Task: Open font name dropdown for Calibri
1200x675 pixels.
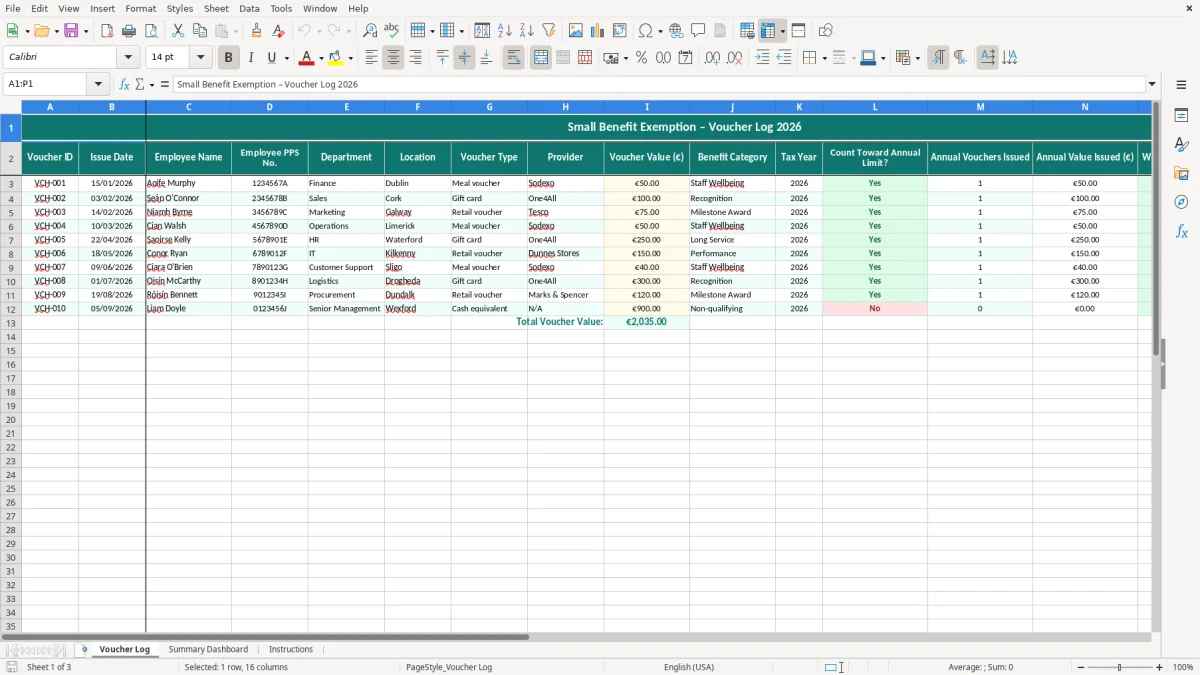Action: tap(129, 58)
